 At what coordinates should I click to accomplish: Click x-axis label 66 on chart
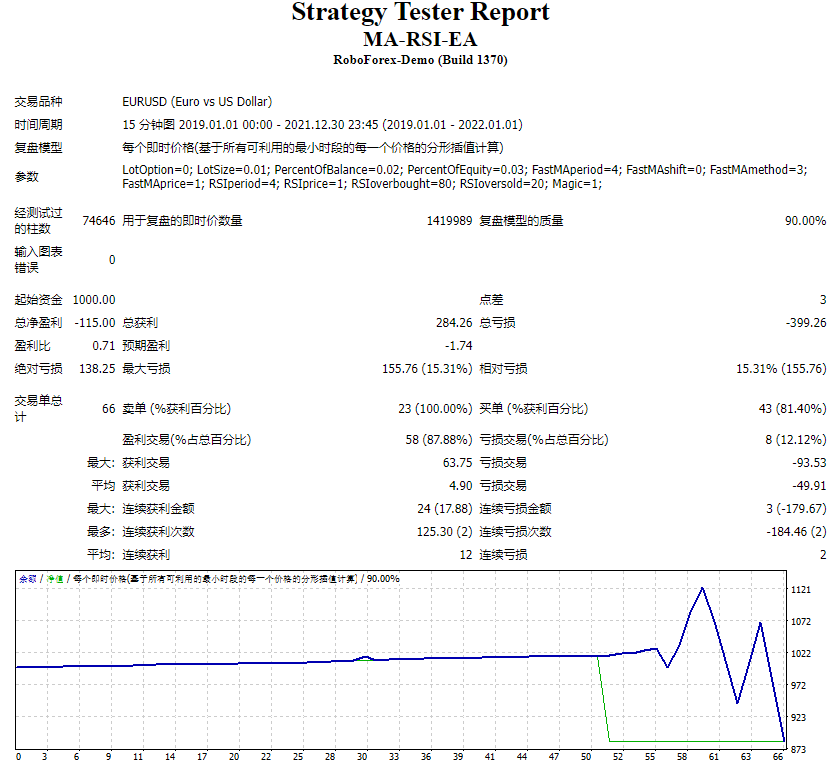click(778, 756)
